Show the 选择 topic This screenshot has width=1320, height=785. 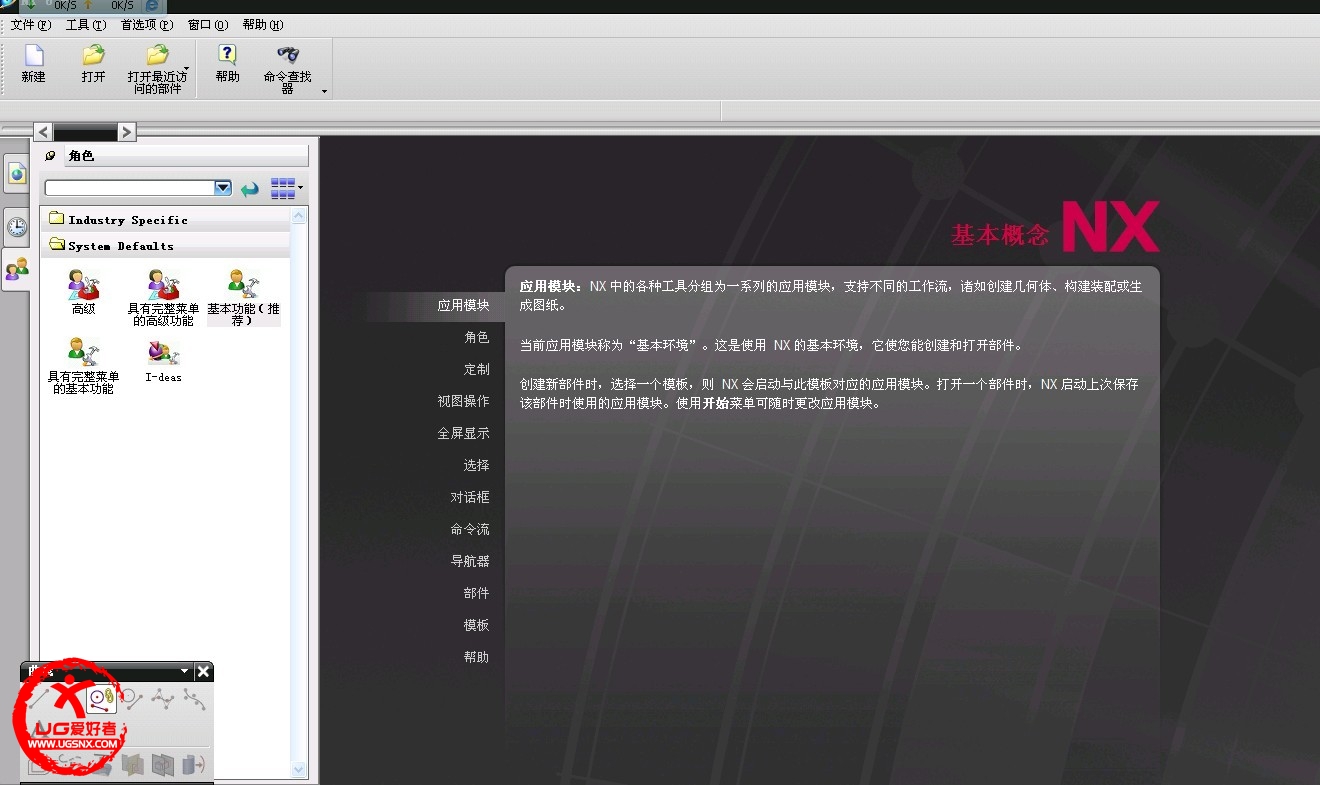click(477, 466)
